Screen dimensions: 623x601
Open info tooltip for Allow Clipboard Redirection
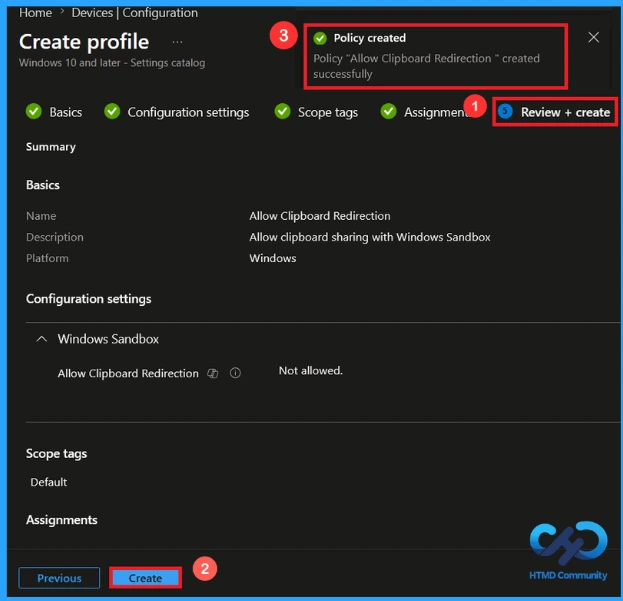point(235,373)
